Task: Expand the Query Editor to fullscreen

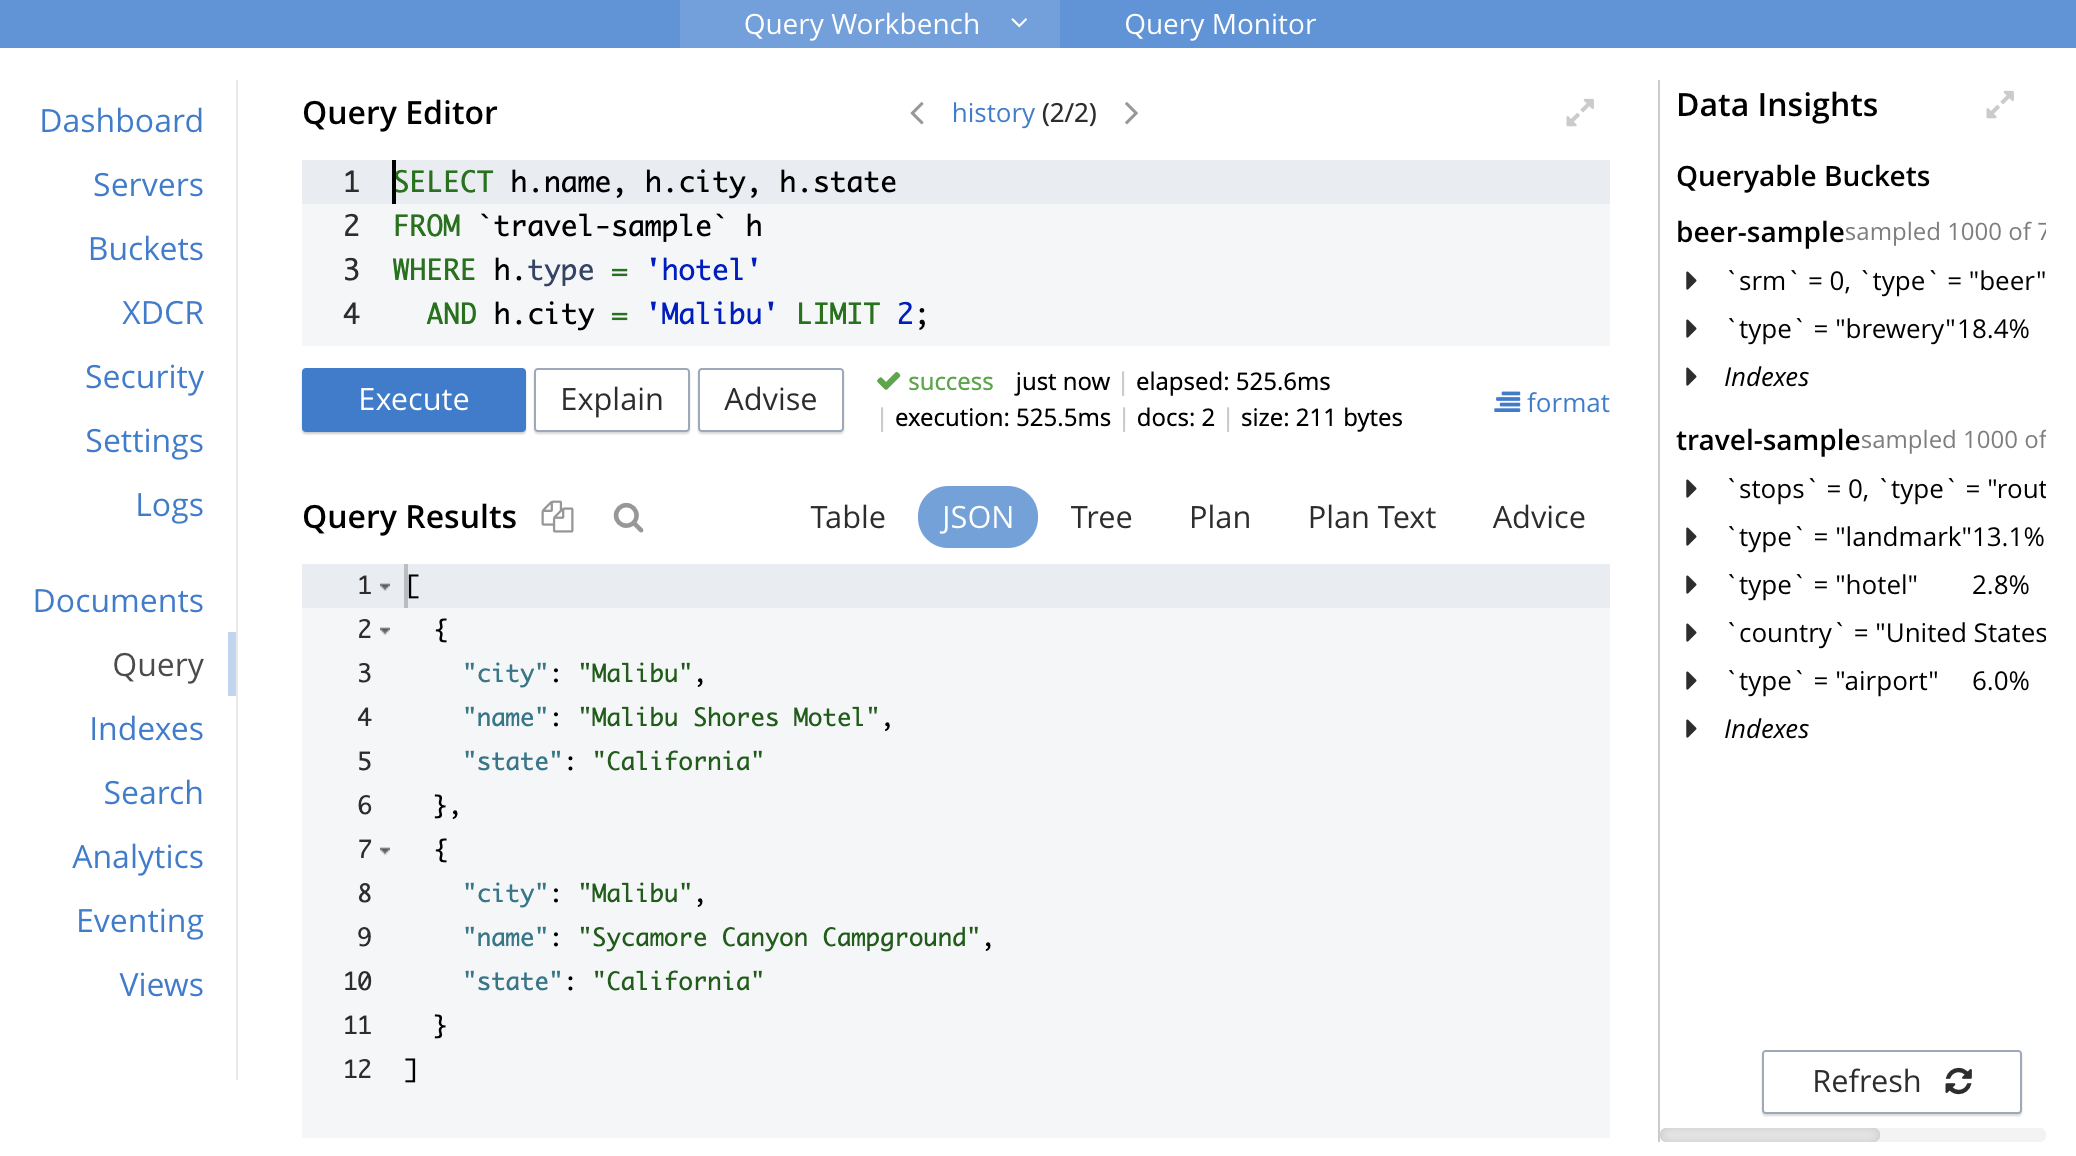Action: click(1580, 113)
